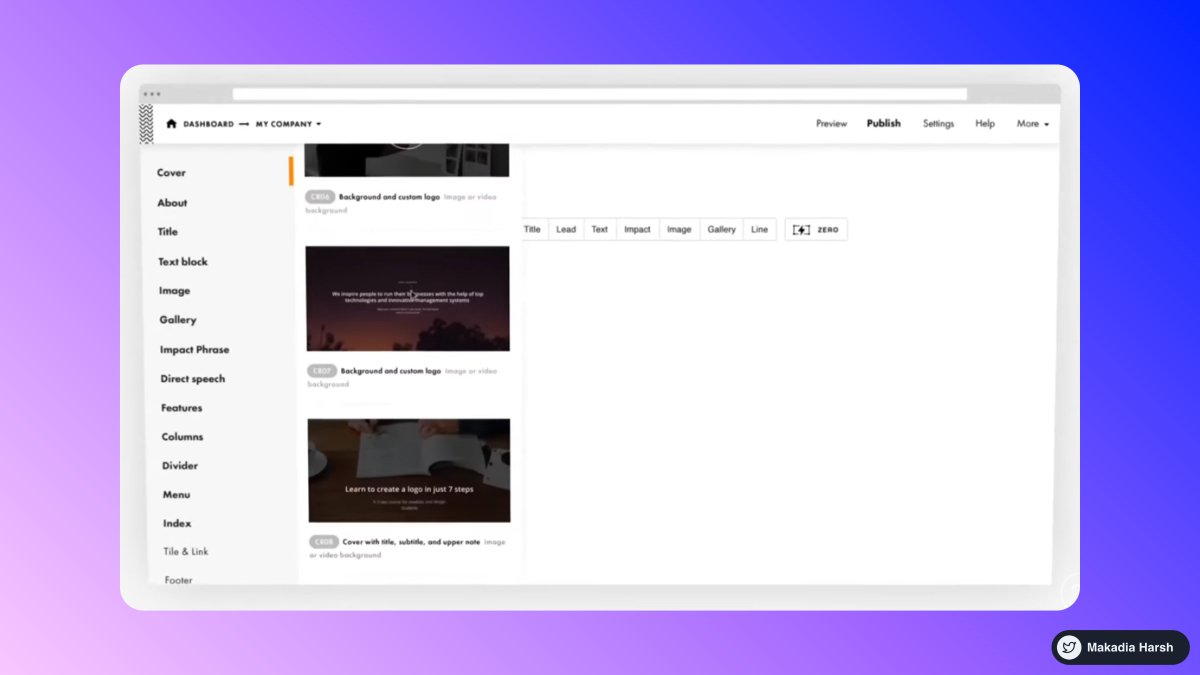Viewport: 1200px width, 675px height.
Task: Publish the site
Action: [x=883, y=123]
